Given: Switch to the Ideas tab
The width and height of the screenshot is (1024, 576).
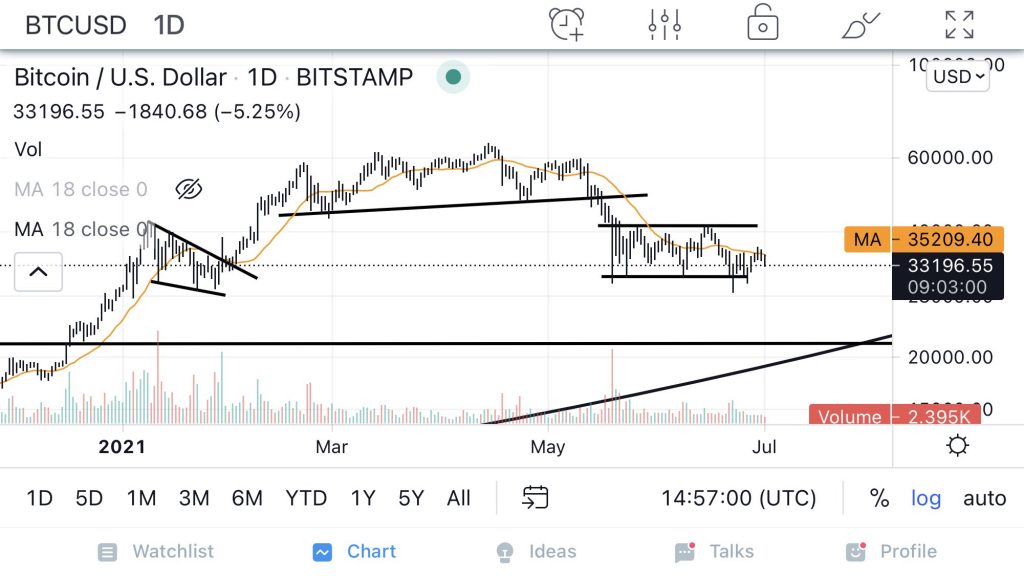Looking at the screenshot, I should tap(536, 551).
